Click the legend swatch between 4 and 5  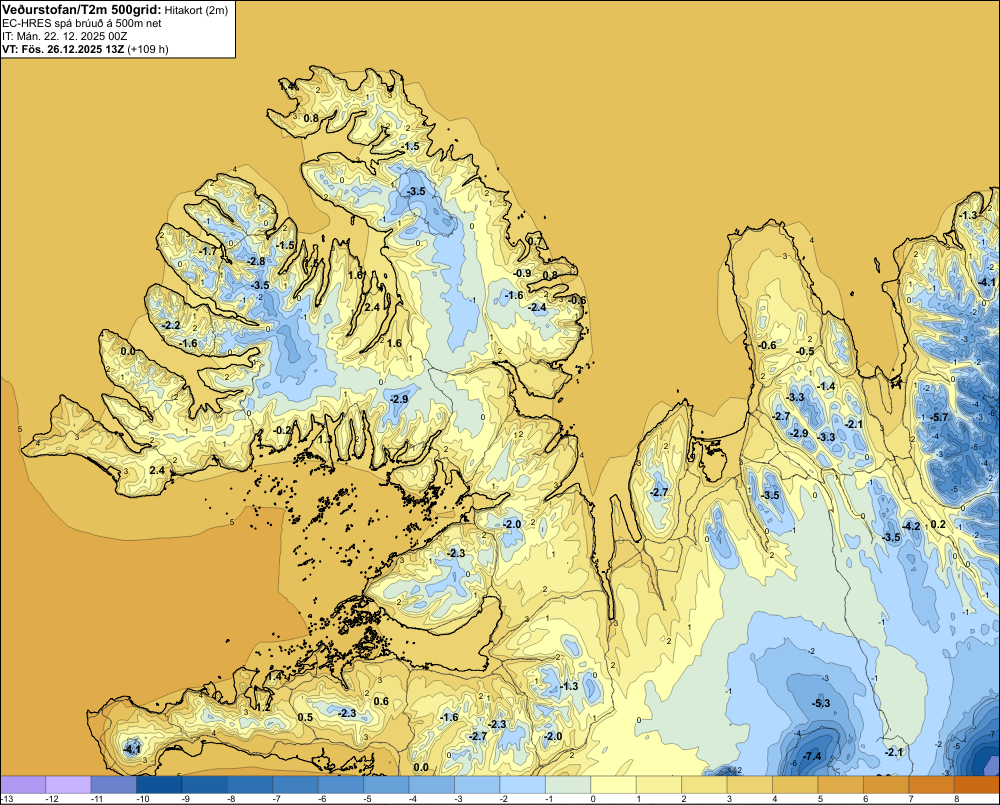coord(796,785)
